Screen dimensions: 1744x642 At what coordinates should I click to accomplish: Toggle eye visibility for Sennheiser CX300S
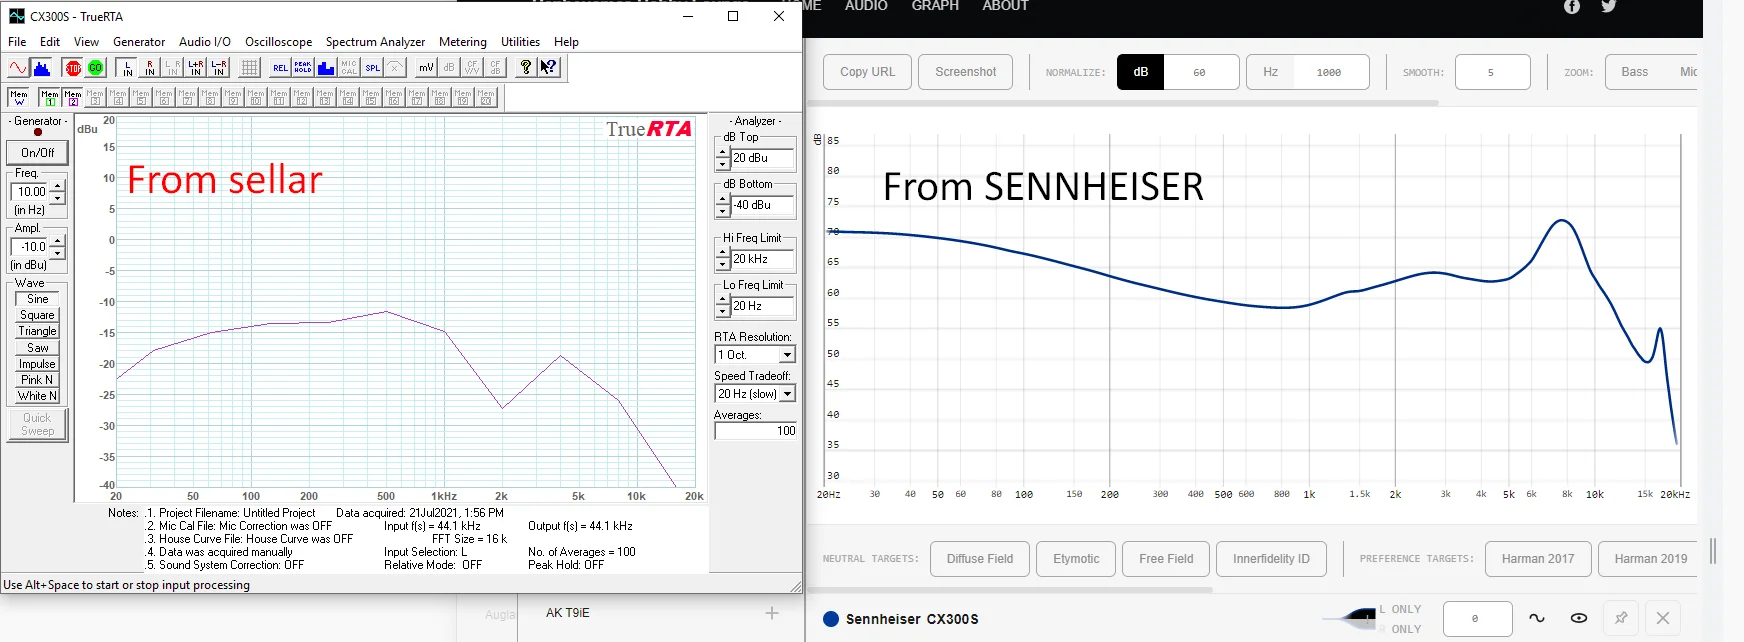pyautogui.click(x=1579, y=618)
